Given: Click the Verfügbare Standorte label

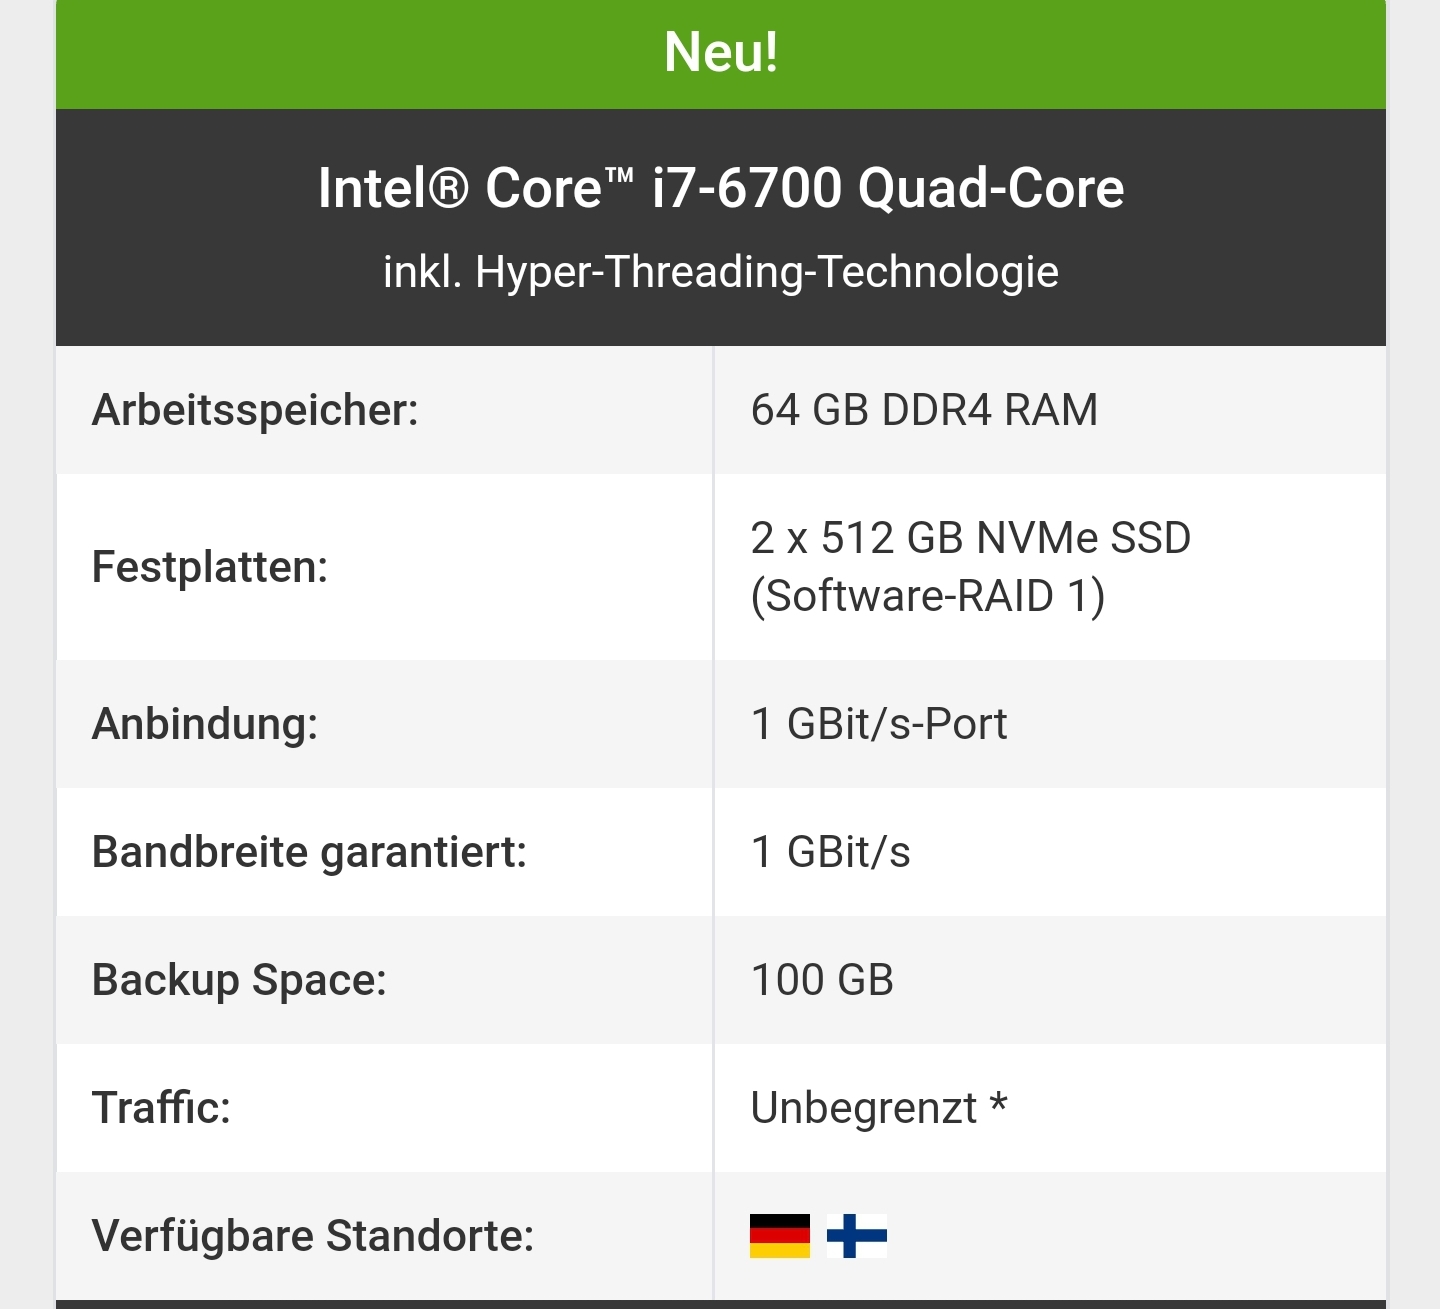Looking at the screenshot, I should click(x=313, y=1236).
